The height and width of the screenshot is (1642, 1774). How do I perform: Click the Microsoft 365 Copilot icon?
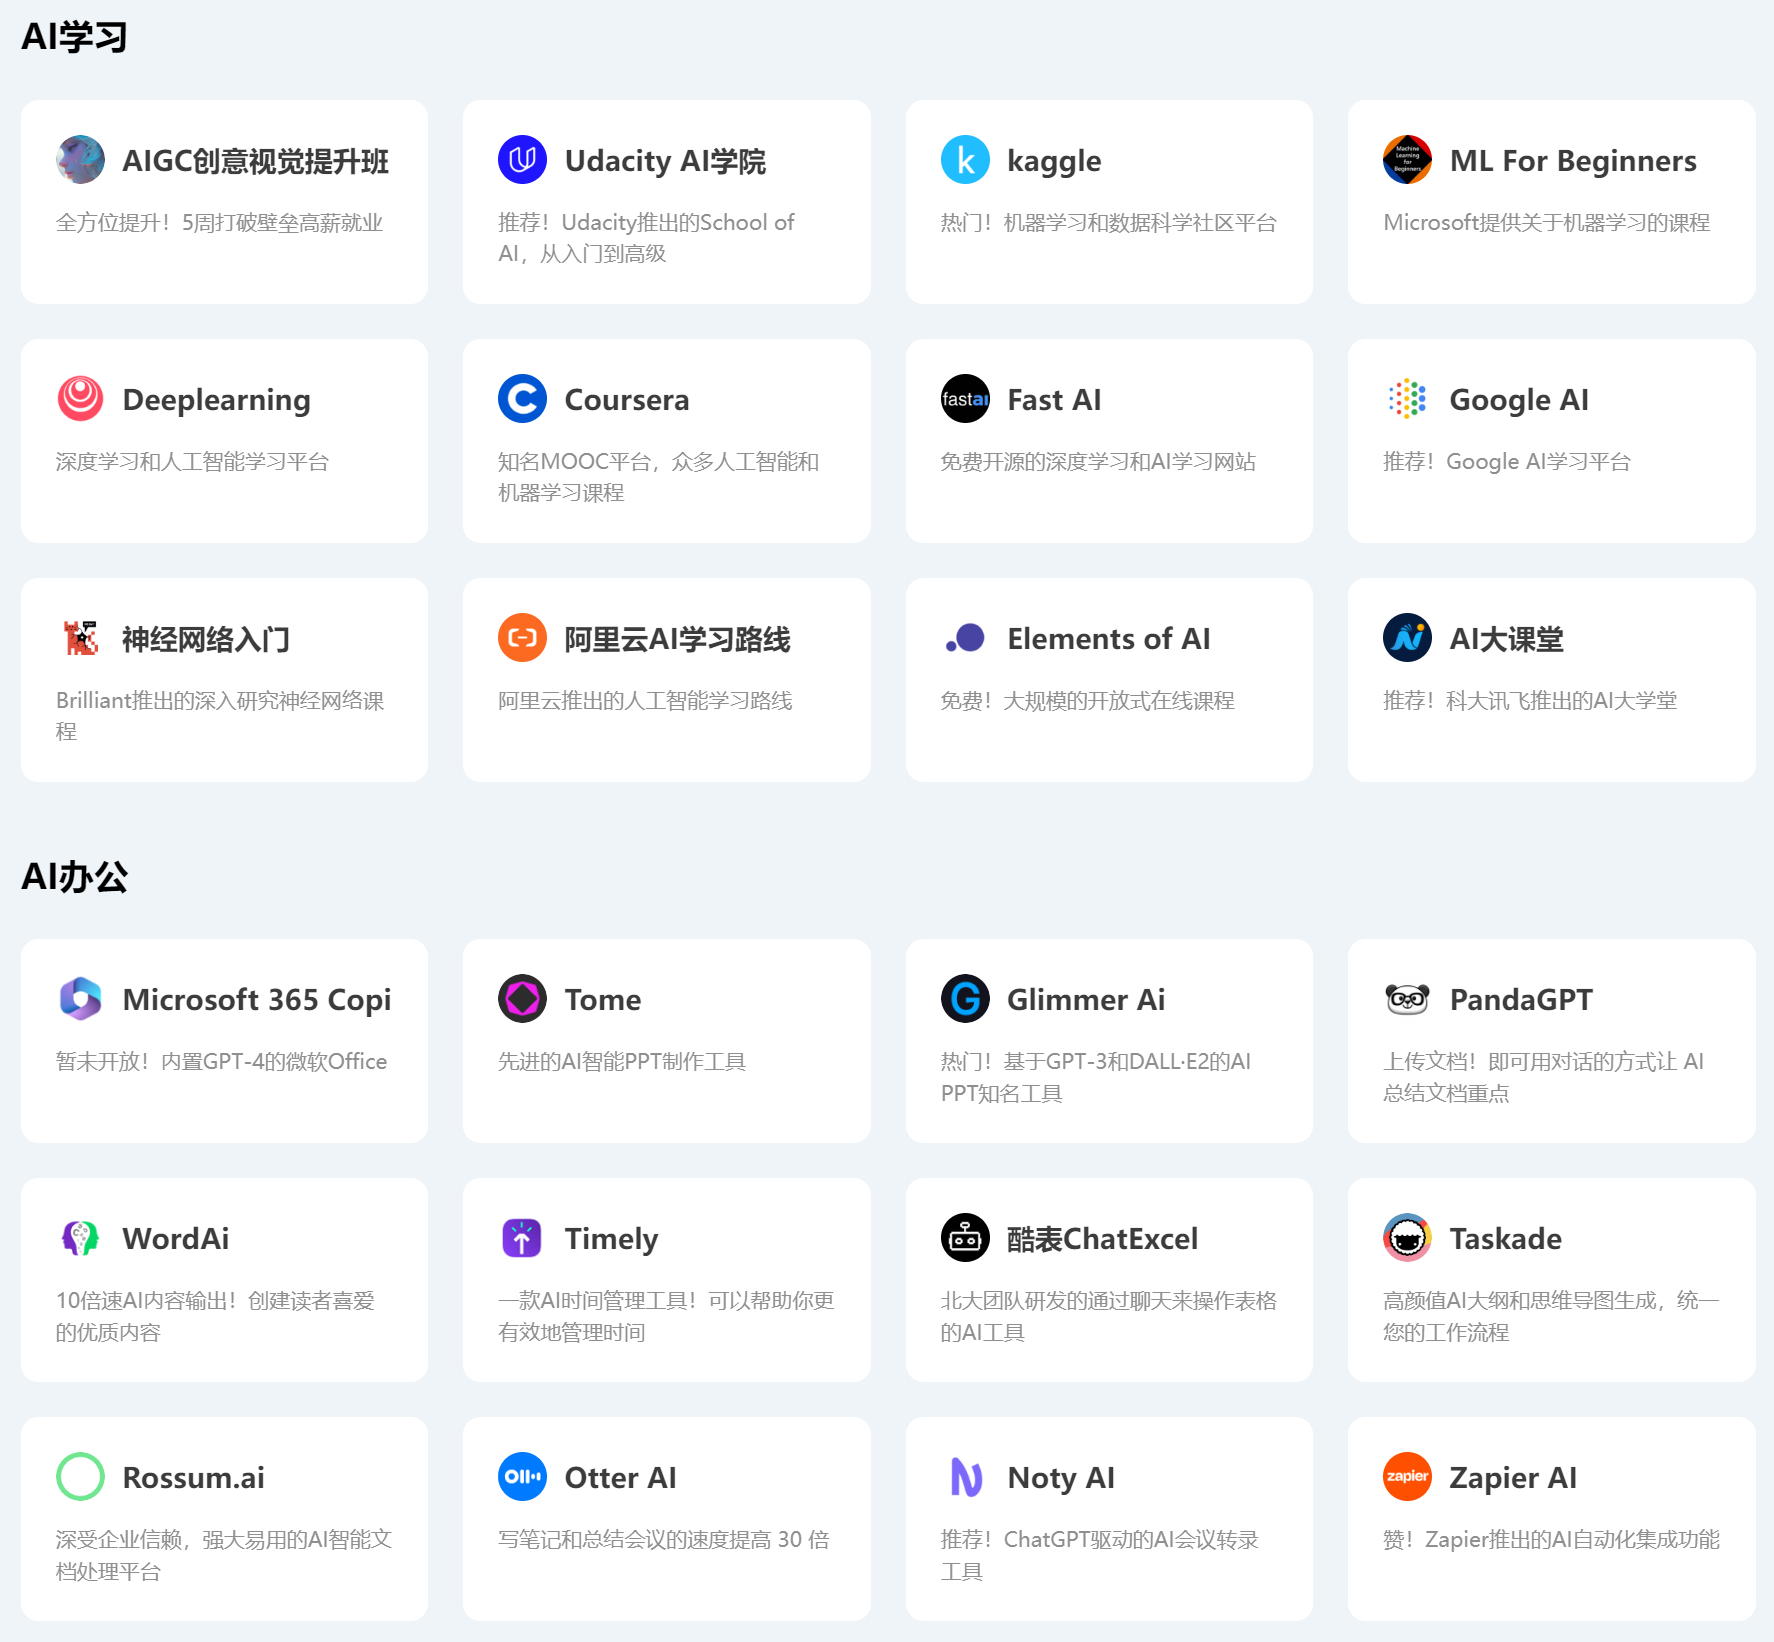[80, 999]
